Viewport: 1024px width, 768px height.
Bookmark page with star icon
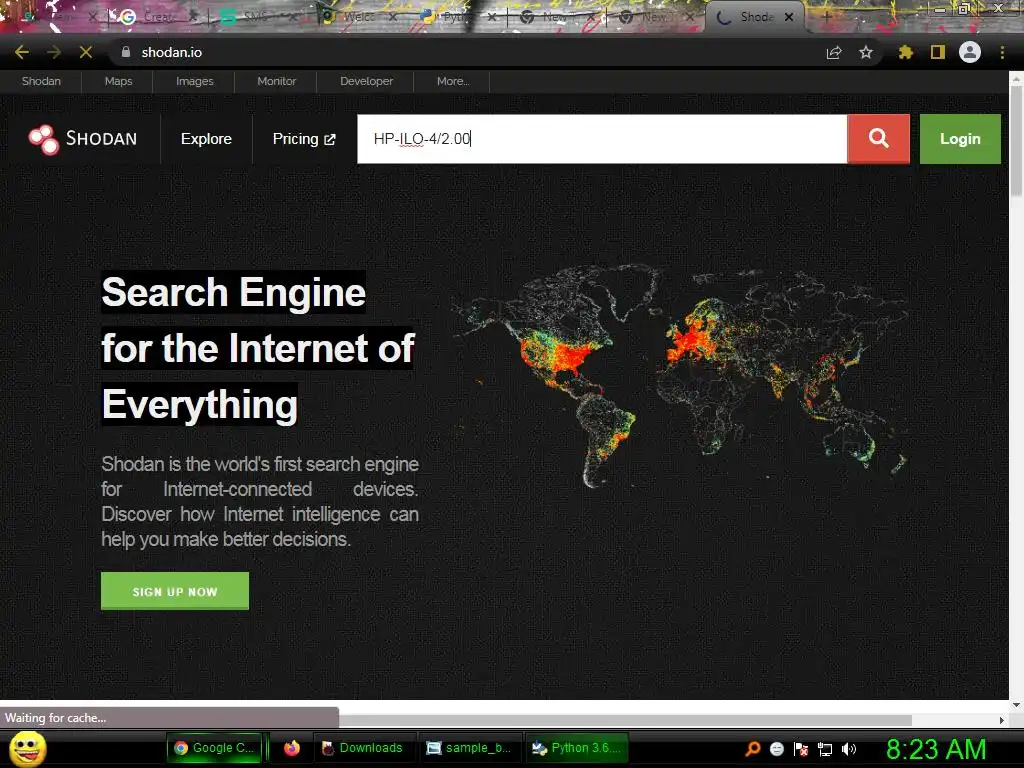click(866, 52)
